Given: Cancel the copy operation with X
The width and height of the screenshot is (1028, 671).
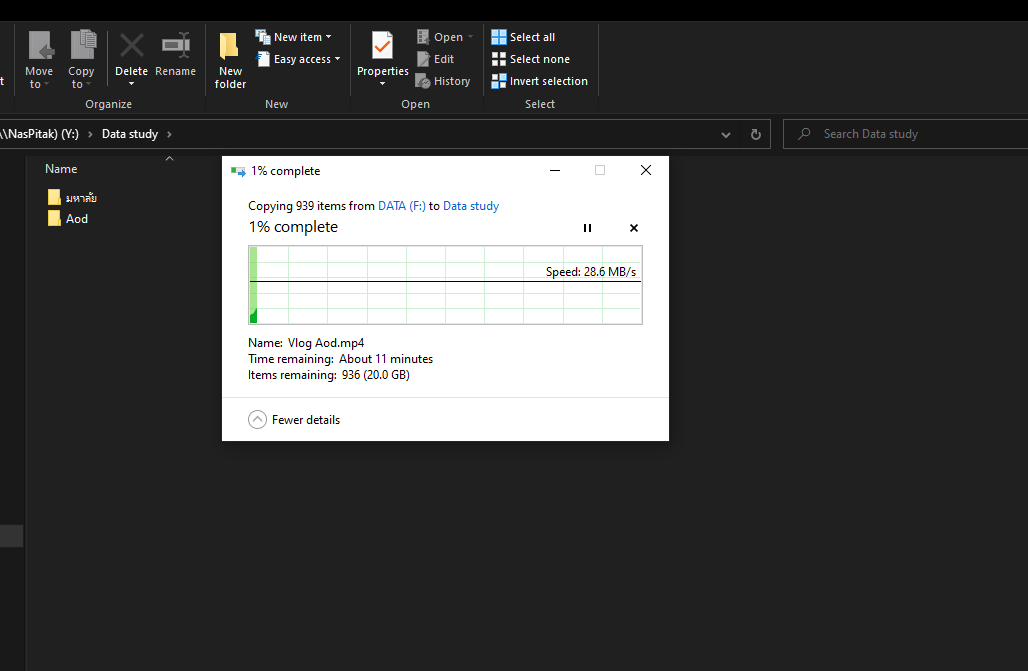Looking at the screenshot, I should click(634, 228).
